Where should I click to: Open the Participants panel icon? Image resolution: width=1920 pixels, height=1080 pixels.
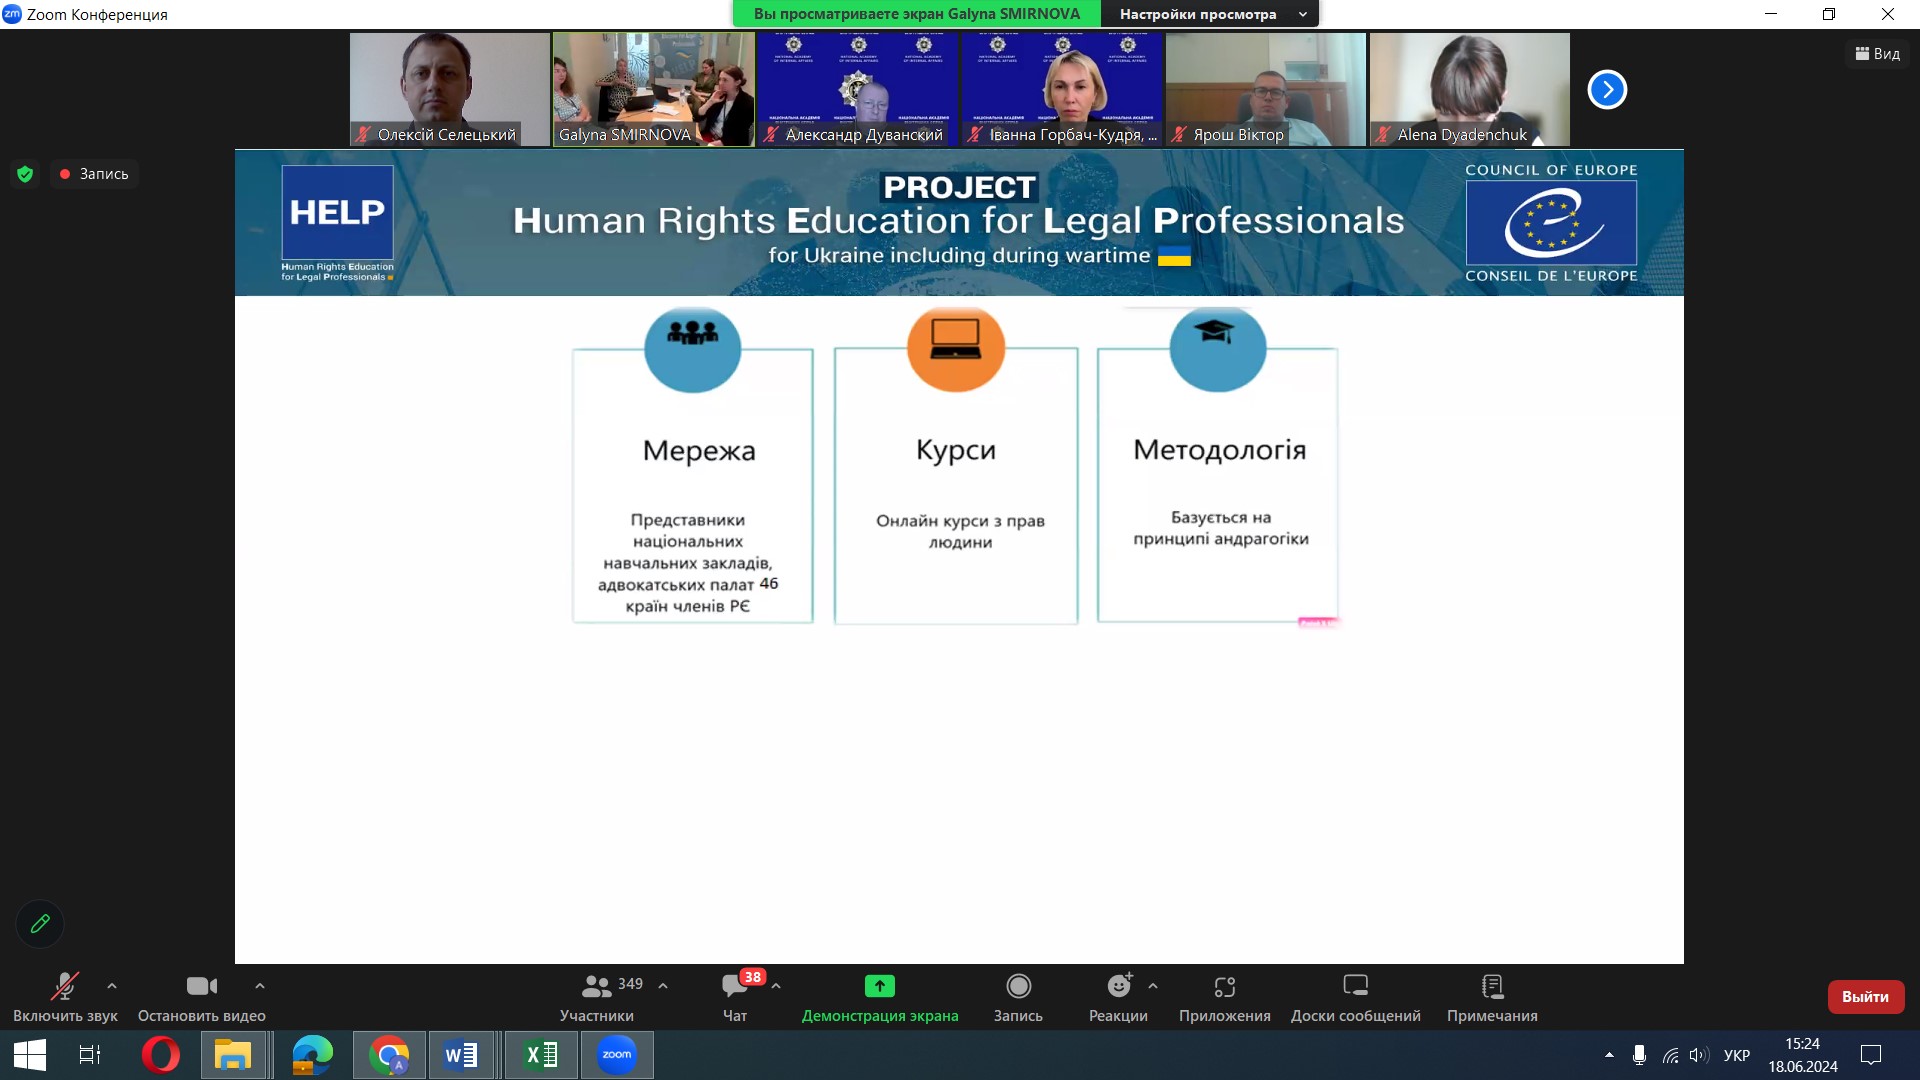click(597, 987)
